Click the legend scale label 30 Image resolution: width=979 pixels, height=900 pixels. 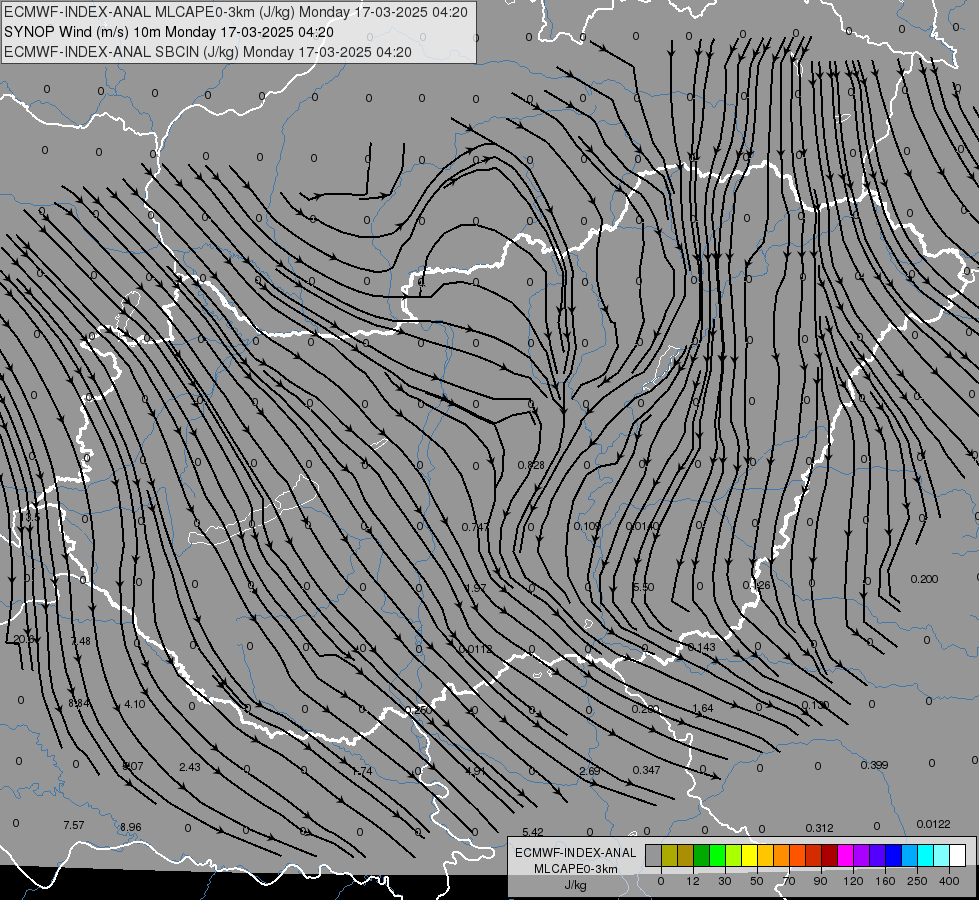coord(725,881)
